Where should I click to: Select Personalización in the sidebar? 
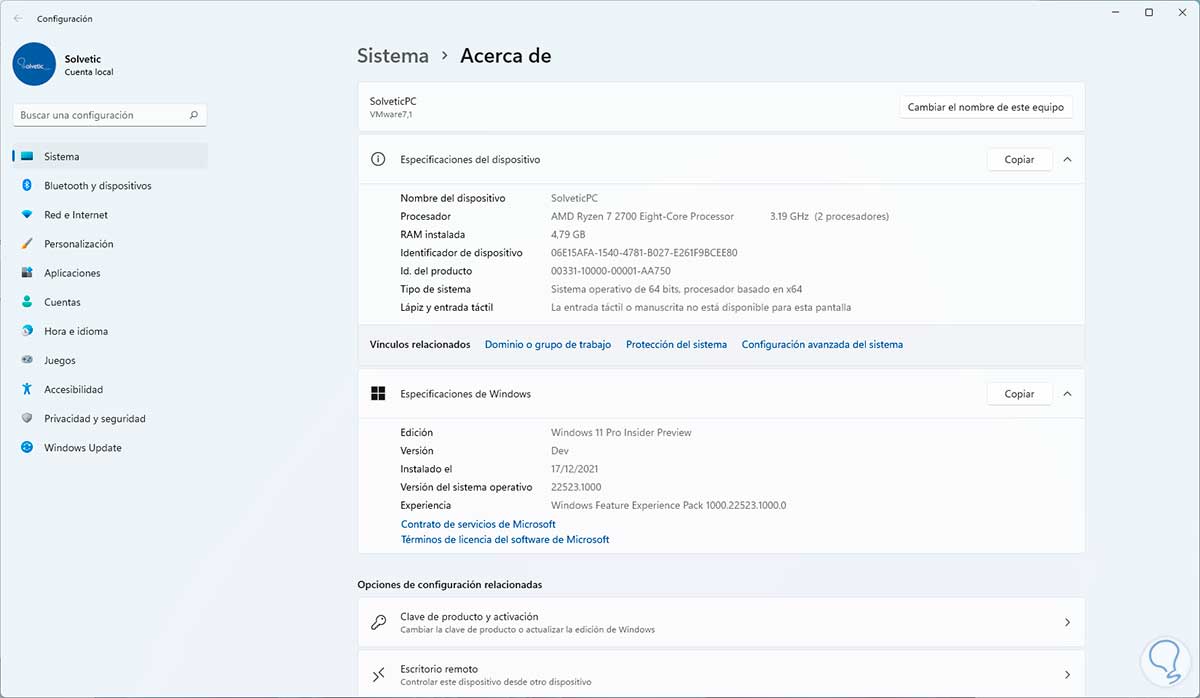point(110,244)
